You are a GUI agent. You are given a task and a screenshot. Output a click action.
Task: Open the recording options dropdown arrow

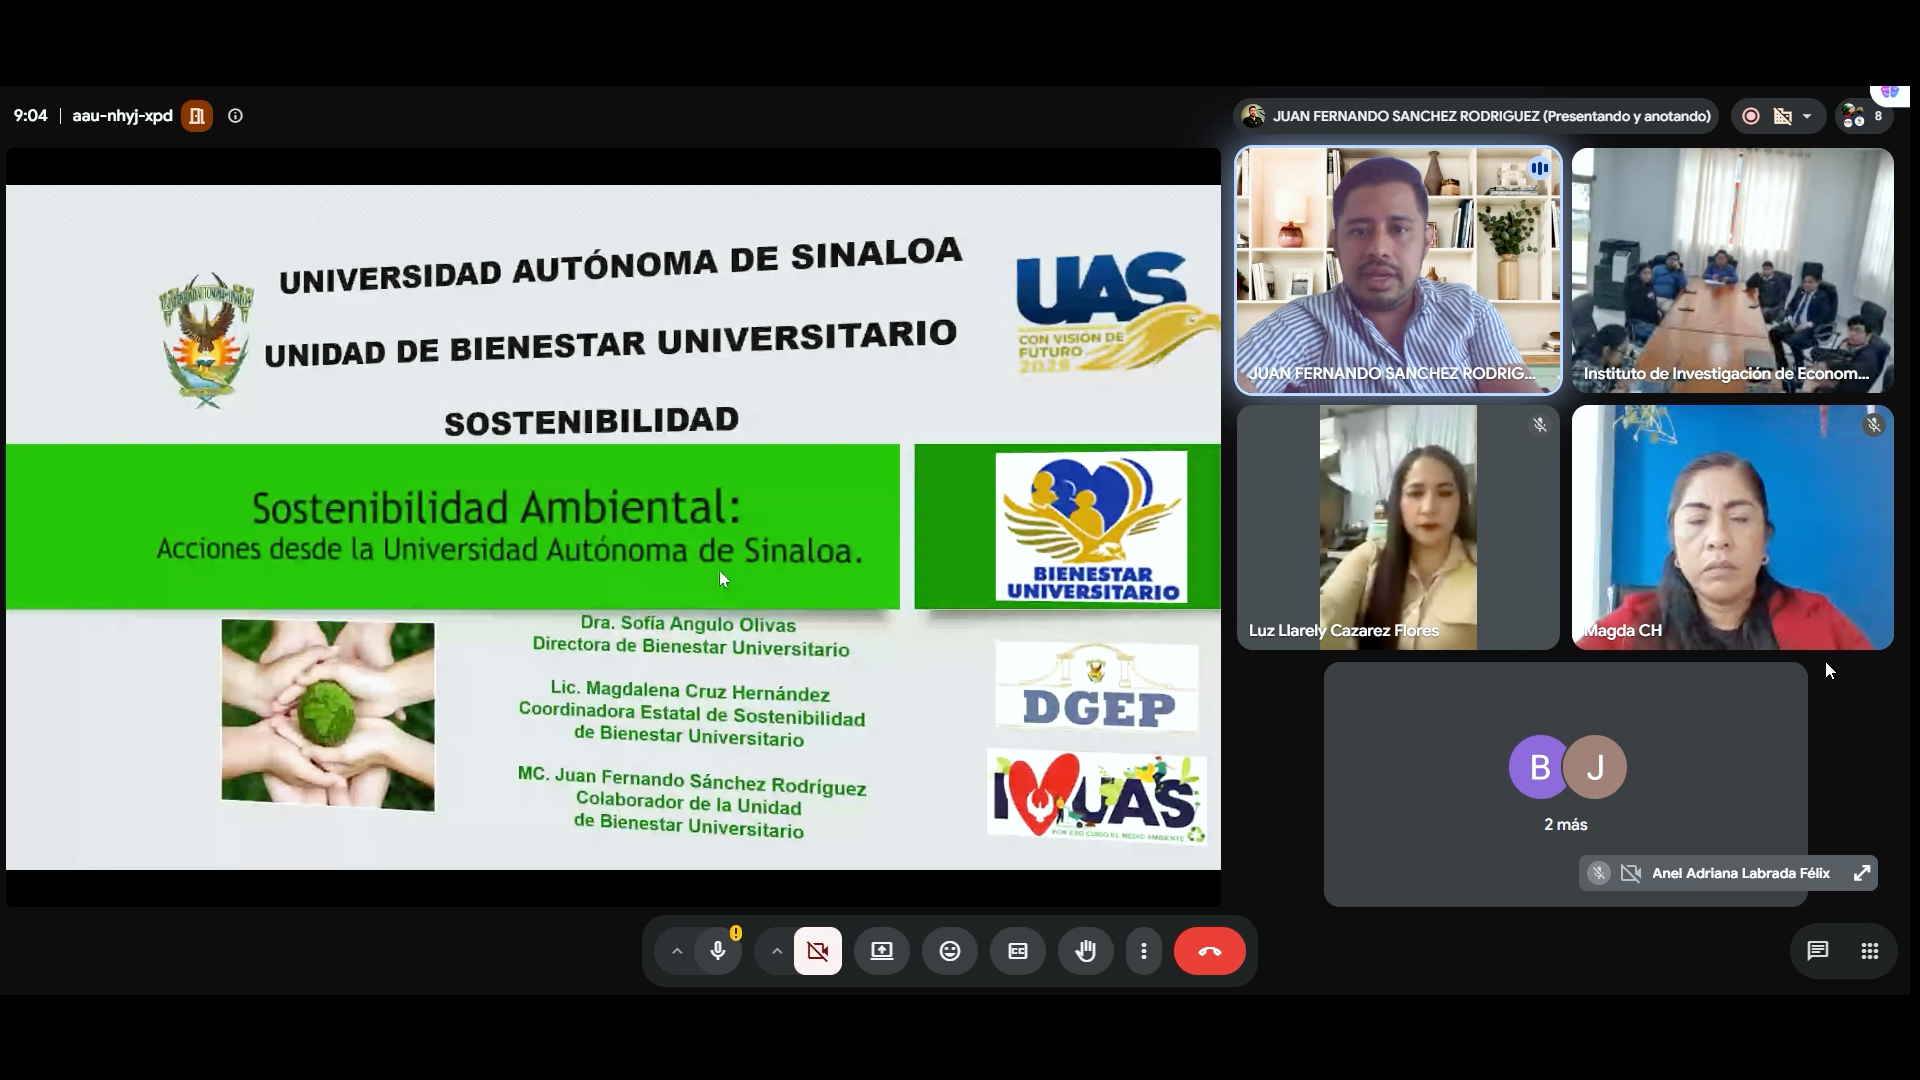tap(1807, 116)
